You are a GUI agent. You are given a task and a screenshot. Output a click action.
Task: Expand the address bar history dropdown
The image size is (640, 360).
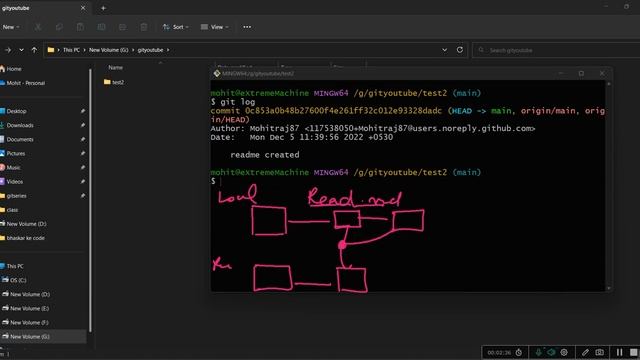click(444, 50)
